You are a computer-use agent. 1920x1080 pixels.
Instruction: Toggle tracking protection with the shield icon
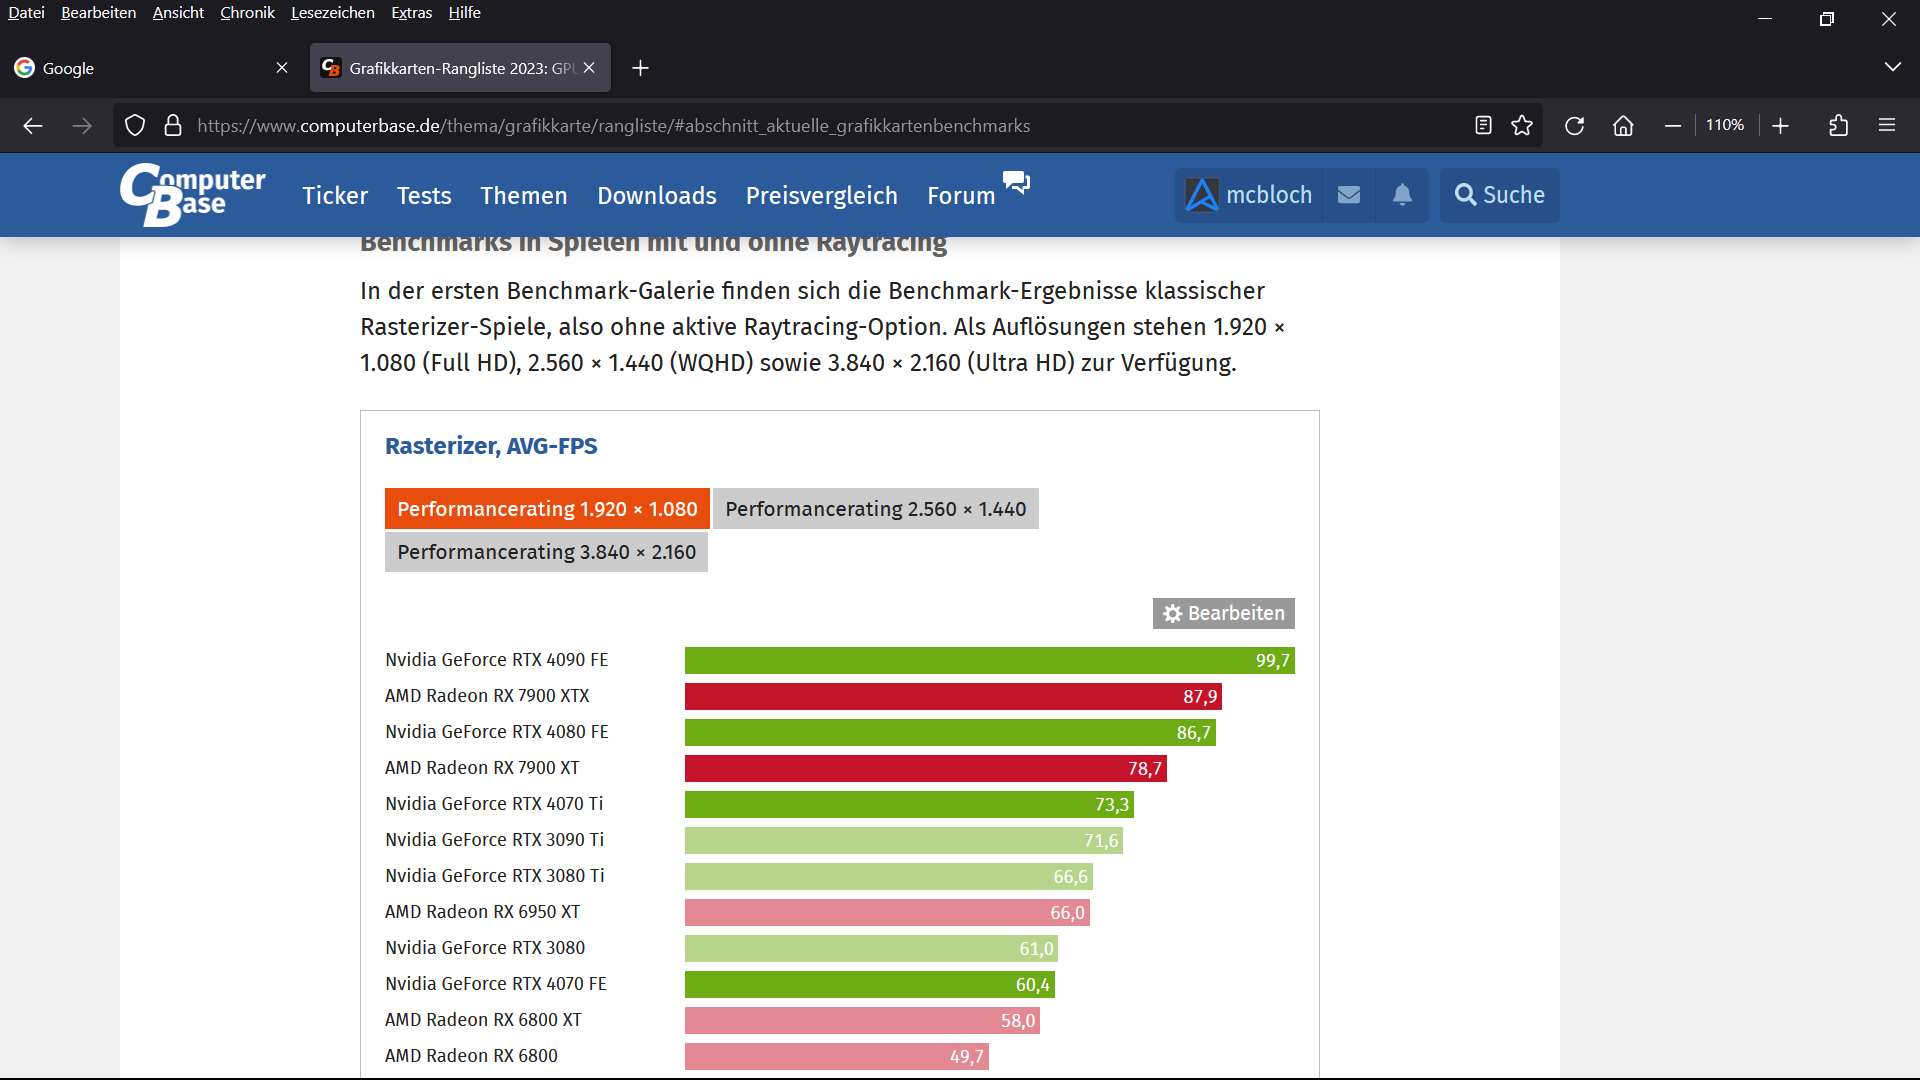134,125
